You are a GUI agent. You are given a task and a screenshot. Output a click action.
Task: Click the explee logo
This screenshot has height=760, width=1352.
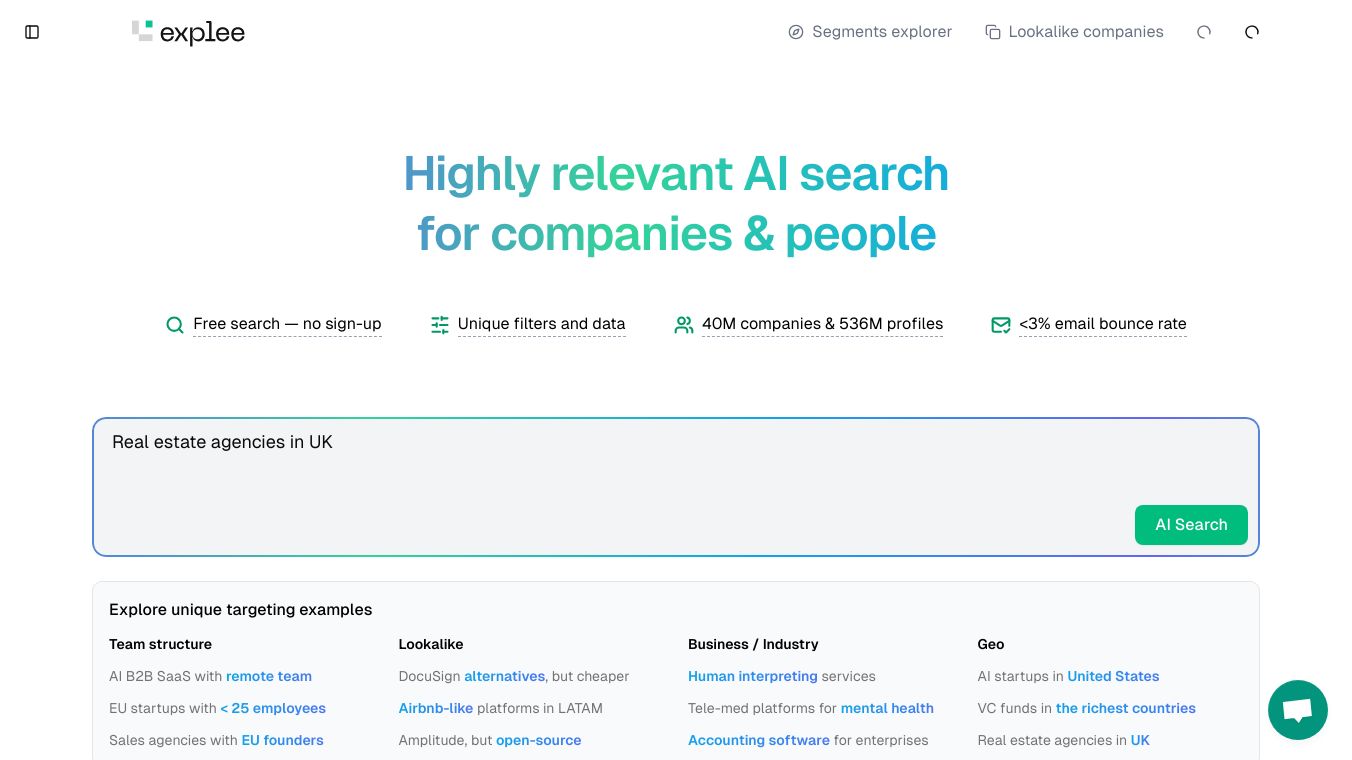(189, 32)
